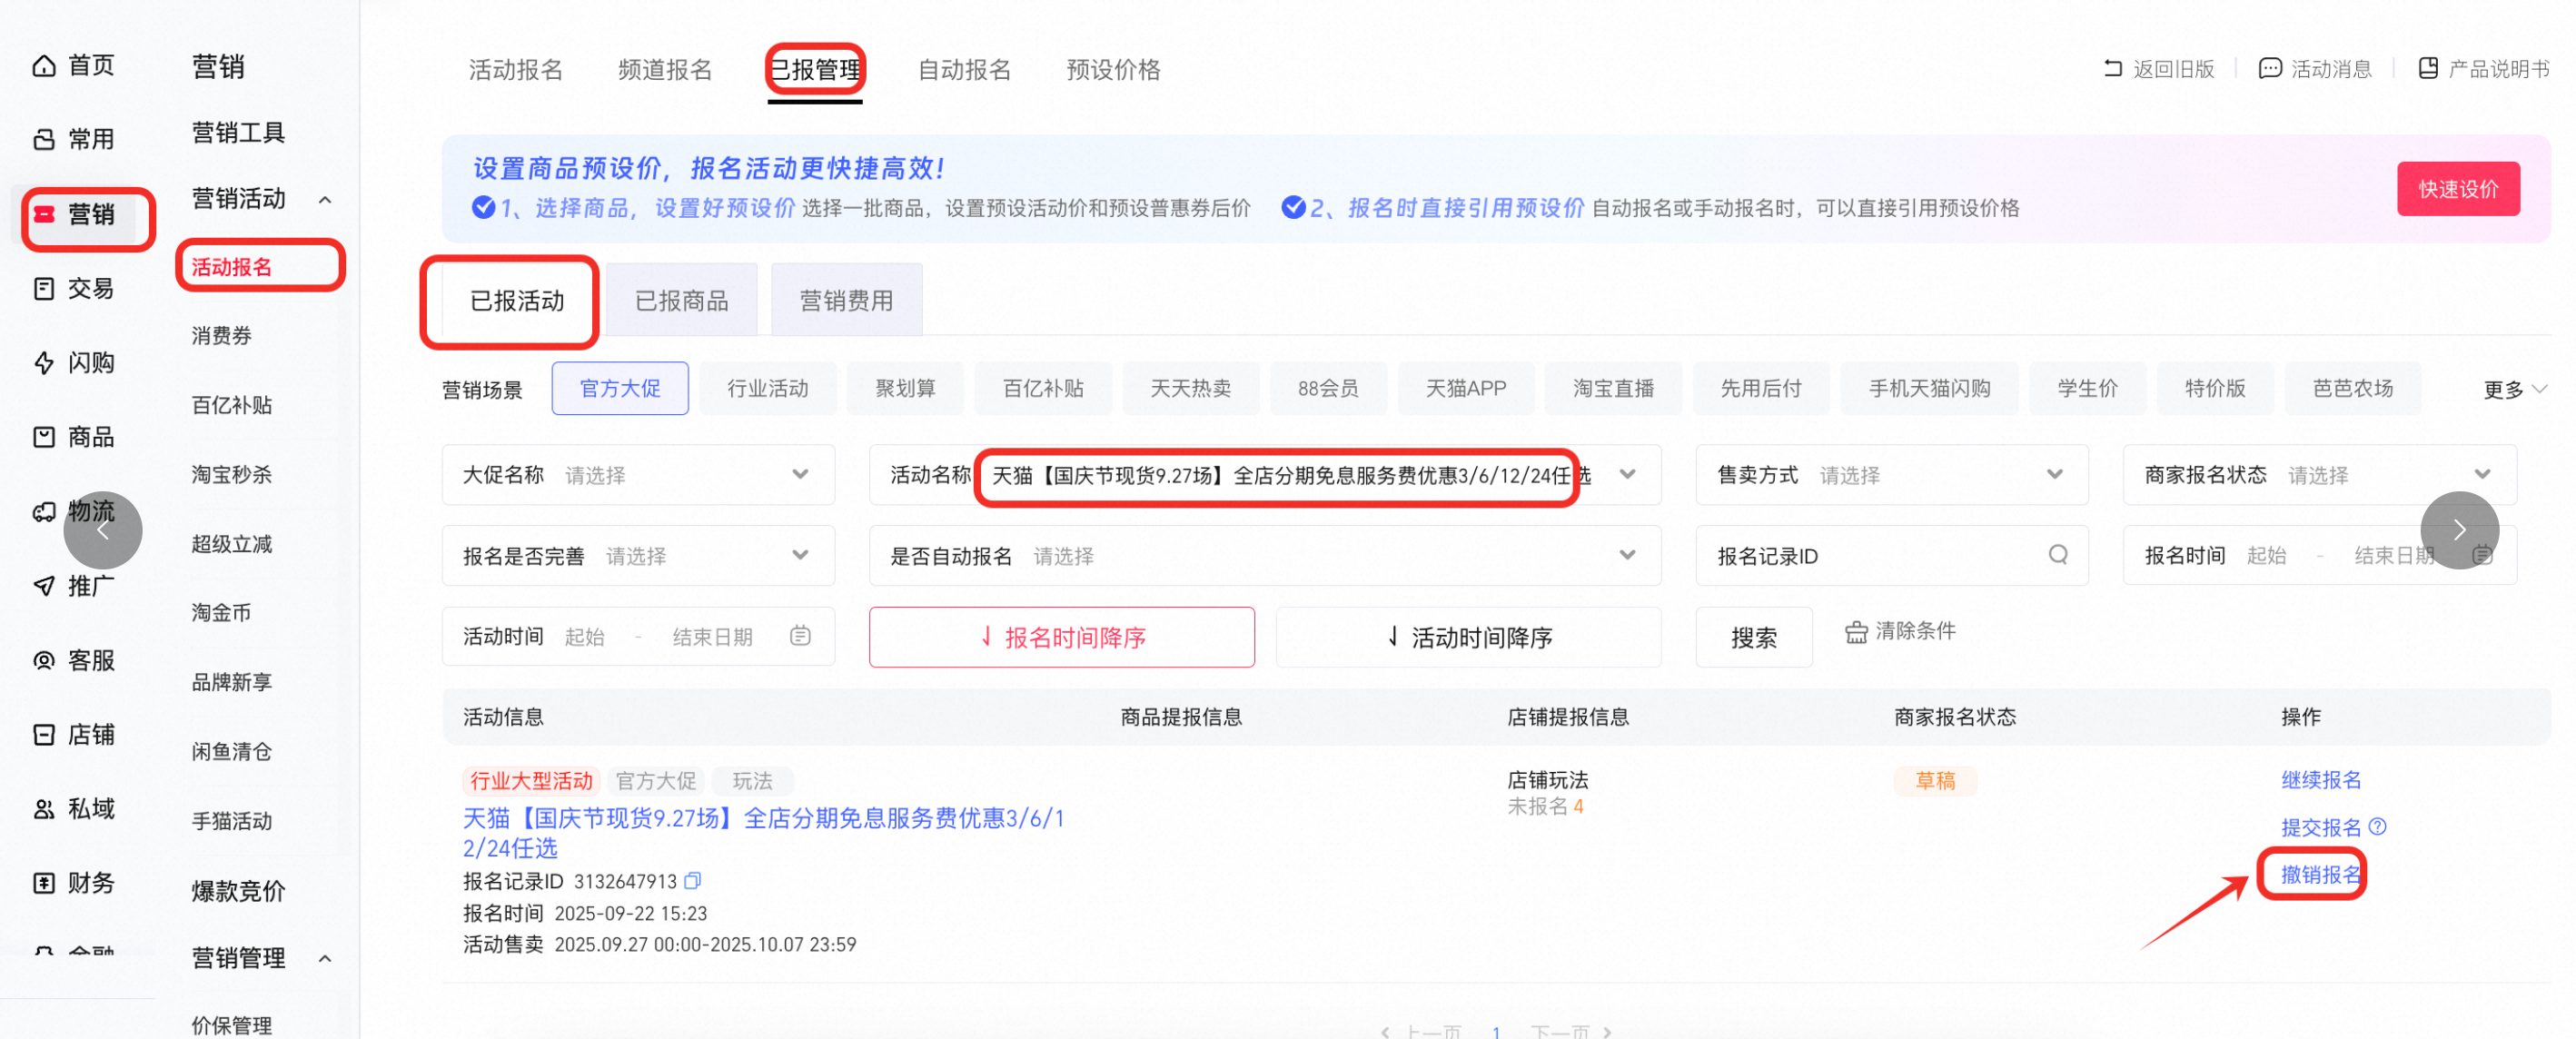
Task: Click search magnifier in 报名记录ID field
Action: tap(2058, 554)
